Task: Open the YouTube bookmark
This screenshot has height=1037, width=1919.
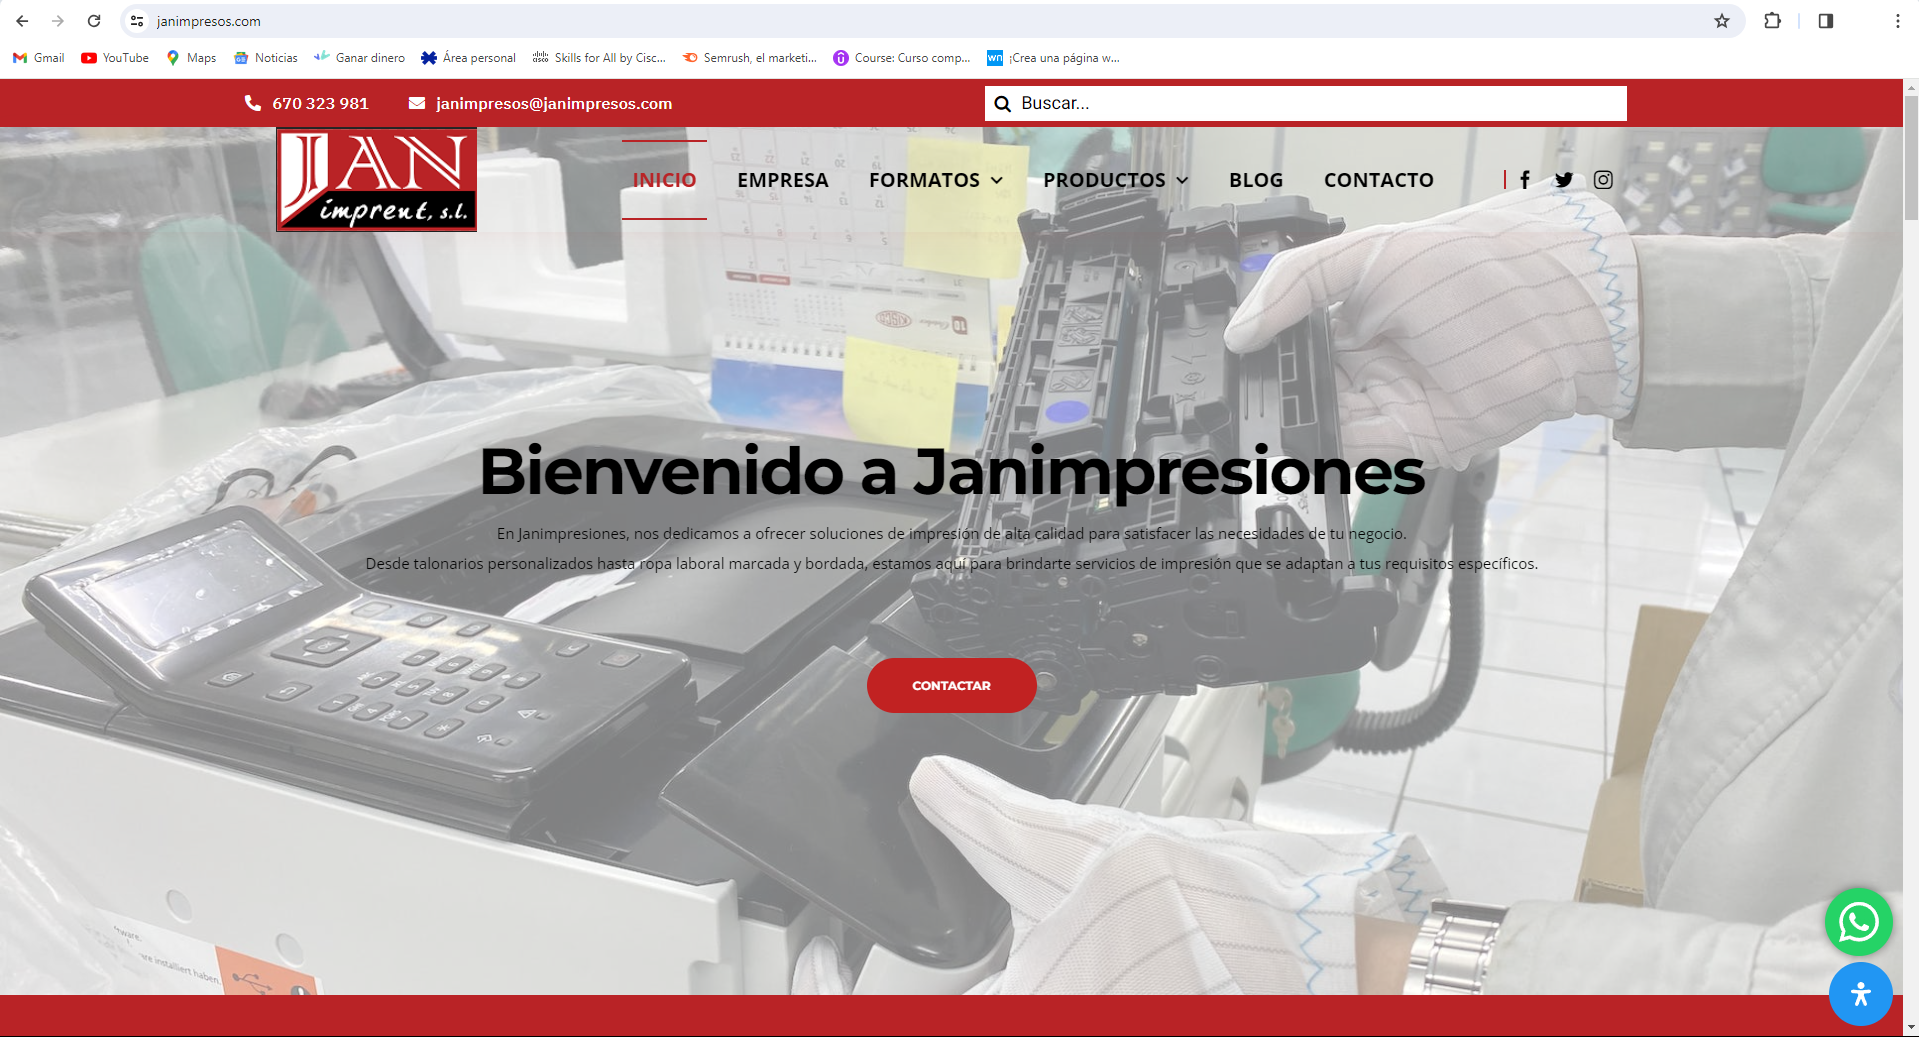Action: [x=115, y=58]
